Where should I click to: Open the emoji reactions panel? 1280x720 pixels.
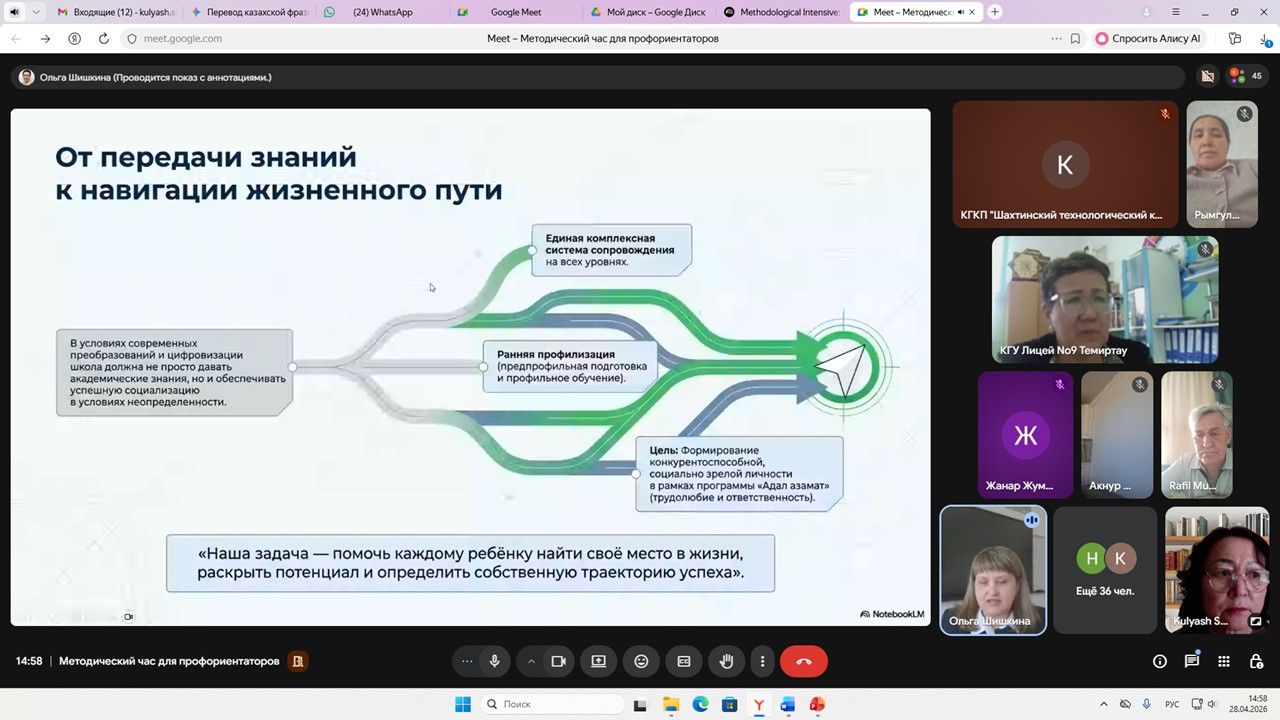pyautogui.click(x=641, y=661)
